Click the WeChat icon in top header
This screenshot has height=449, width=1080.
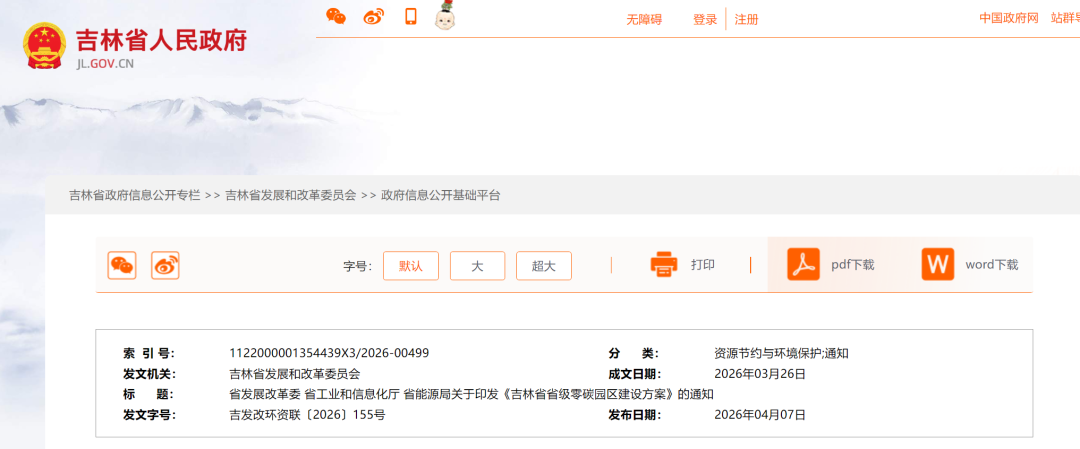coord(336,17)
